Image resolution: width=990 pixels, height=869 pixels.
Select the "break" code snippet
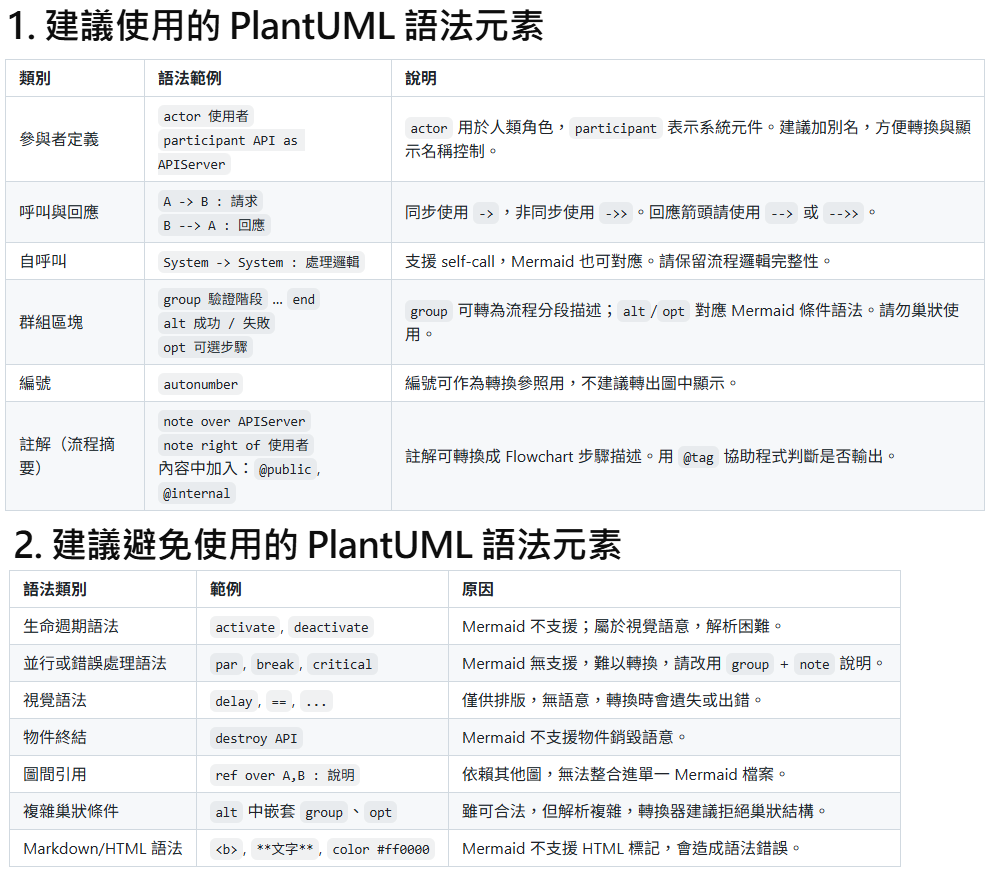[275, 664]
